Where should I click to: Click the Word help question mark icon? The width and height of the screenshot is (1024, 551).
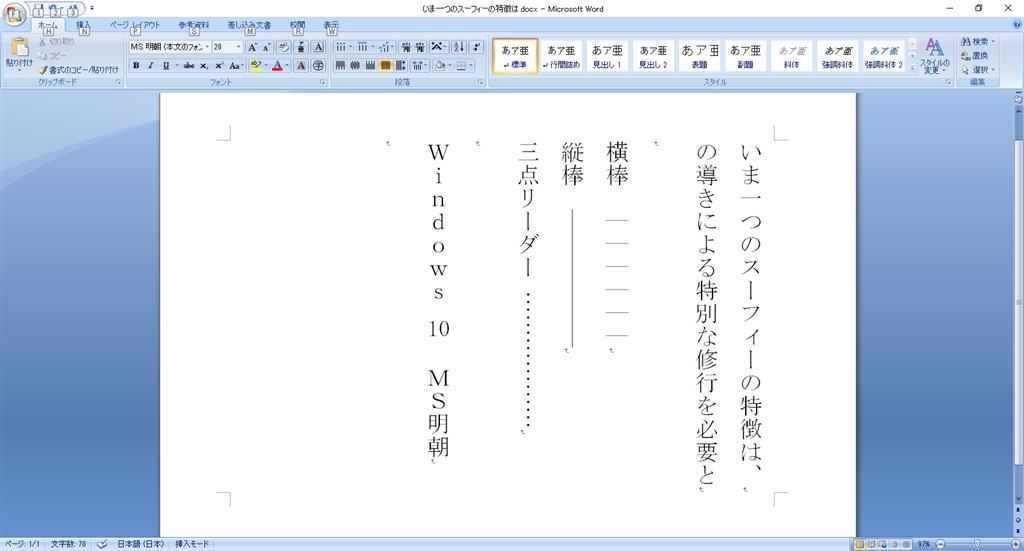(x=1017, y=24)
